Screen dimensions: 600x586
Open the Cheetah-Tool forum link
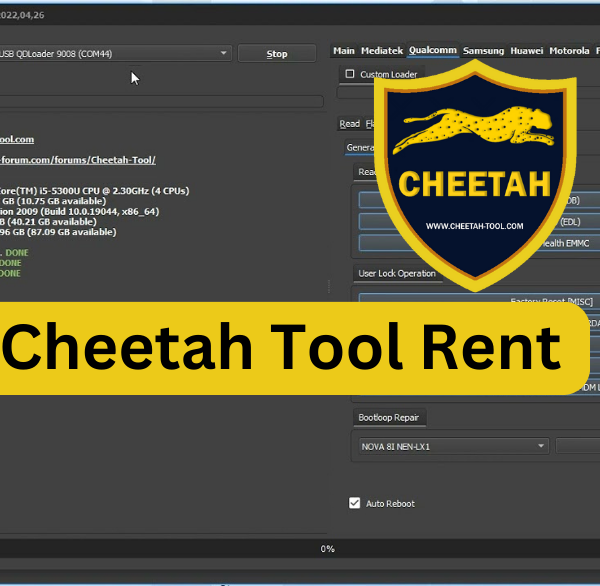78,160
